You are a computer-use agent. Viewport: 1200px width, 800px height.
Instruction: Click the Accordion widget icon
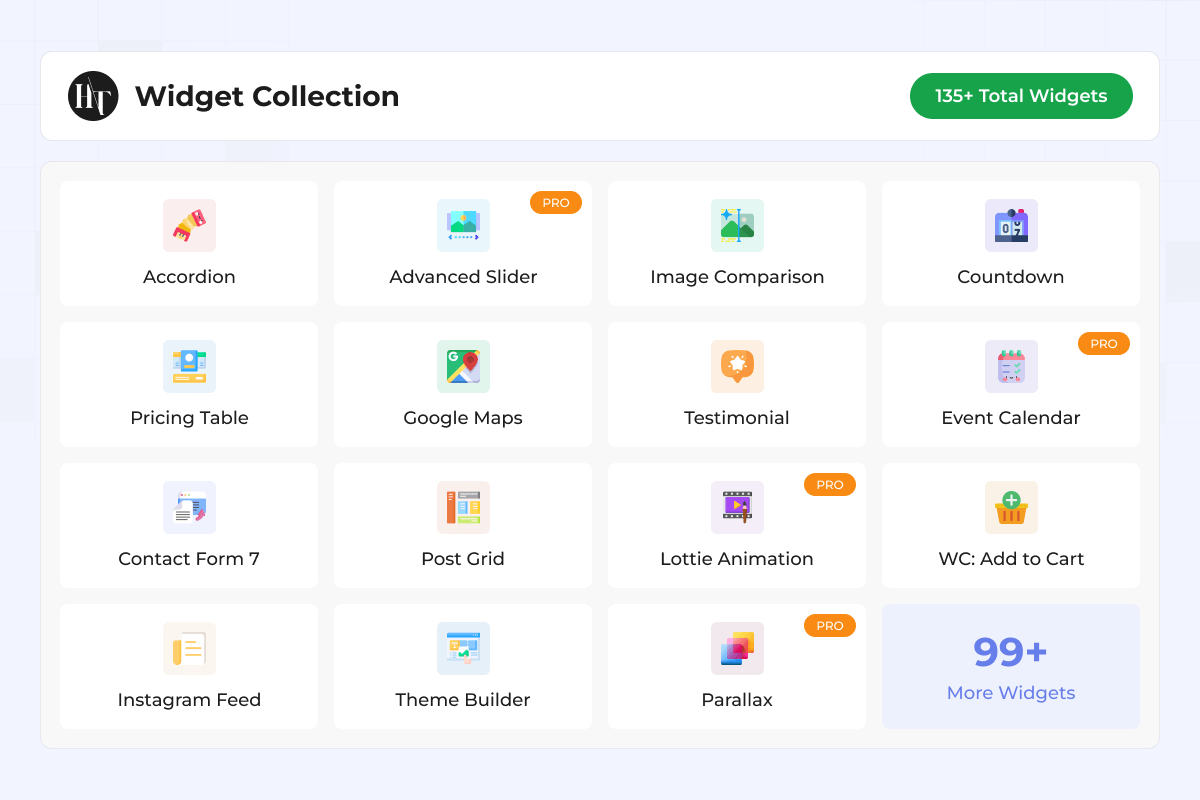(x=189, y=225)
